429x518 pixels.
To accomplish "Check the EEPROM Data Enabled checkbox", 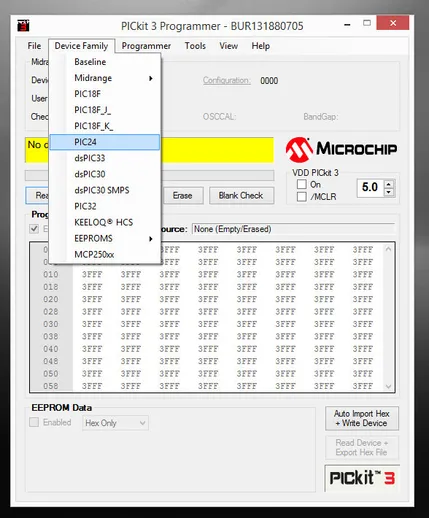I will (x=34, y=422).
